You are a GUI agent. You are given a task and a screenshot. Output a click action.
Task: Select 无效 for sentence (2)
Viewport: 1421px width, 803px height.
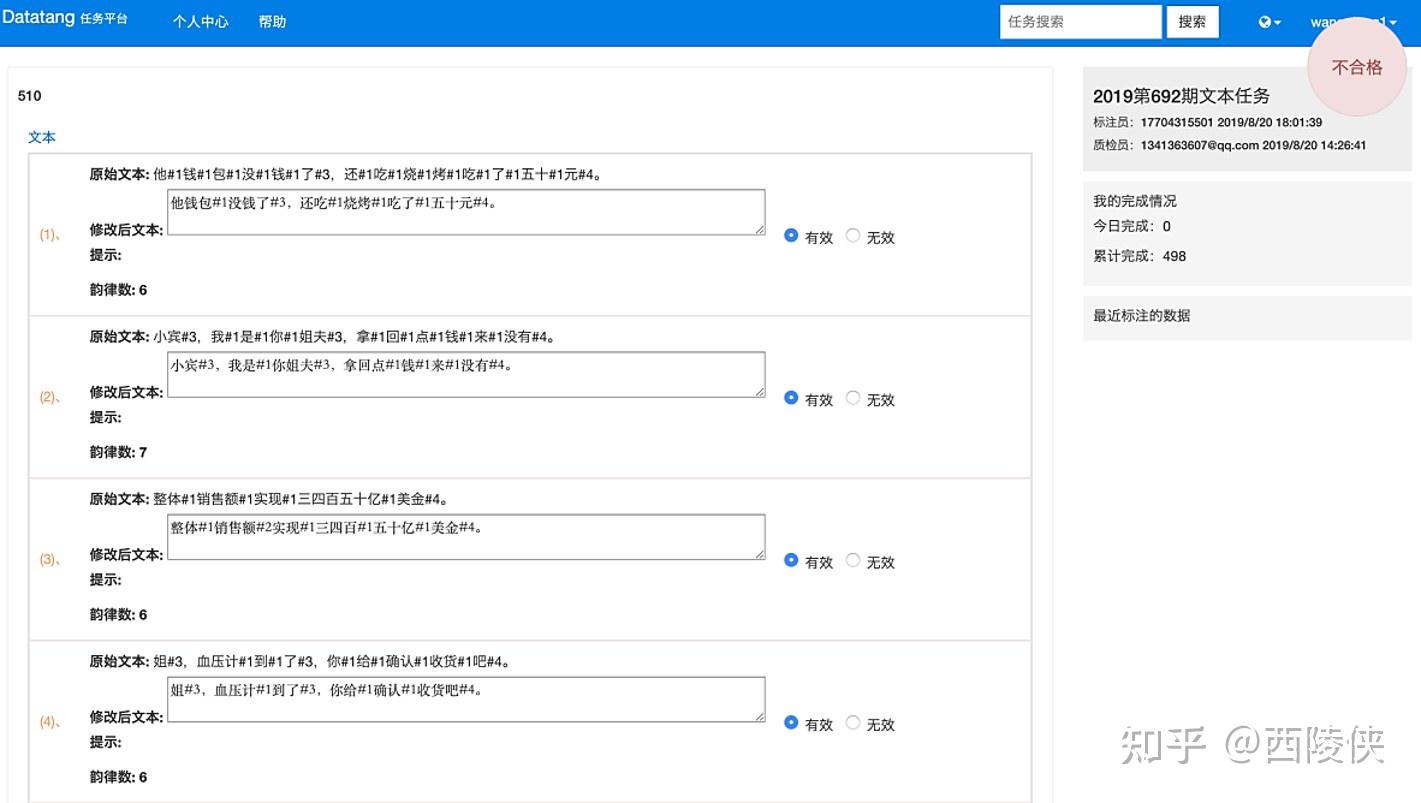point(853,397)
